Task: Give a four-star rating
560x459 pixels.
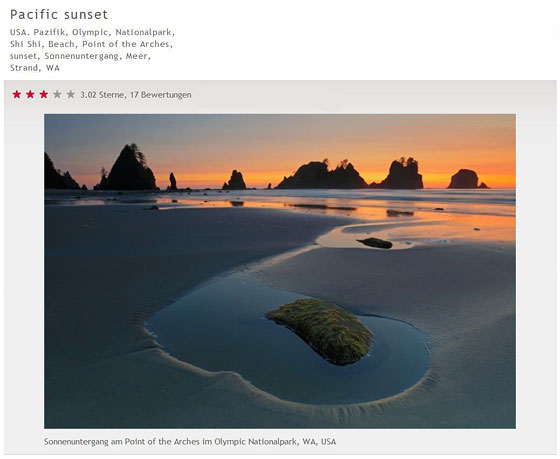Action: point(57,94)
